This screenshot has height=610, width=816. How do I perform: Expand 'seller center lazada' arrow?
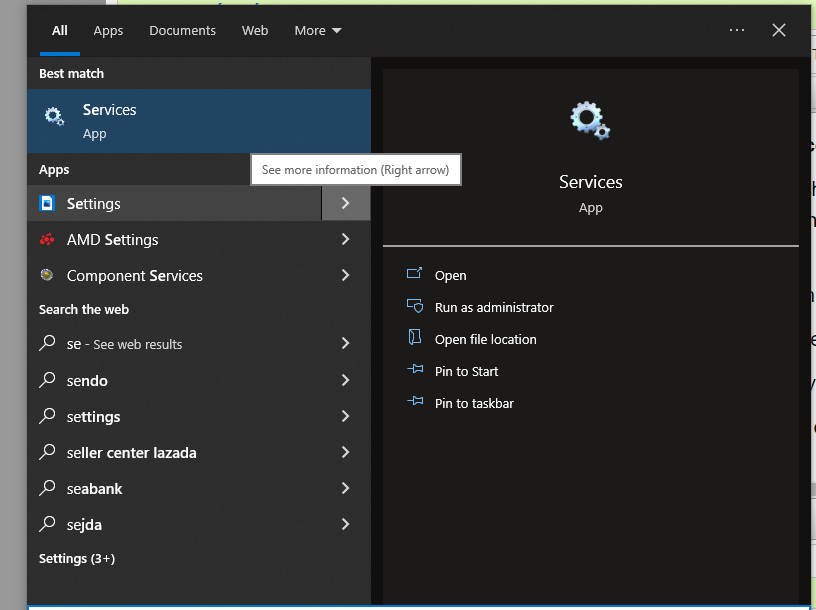[x=346, y=452]
